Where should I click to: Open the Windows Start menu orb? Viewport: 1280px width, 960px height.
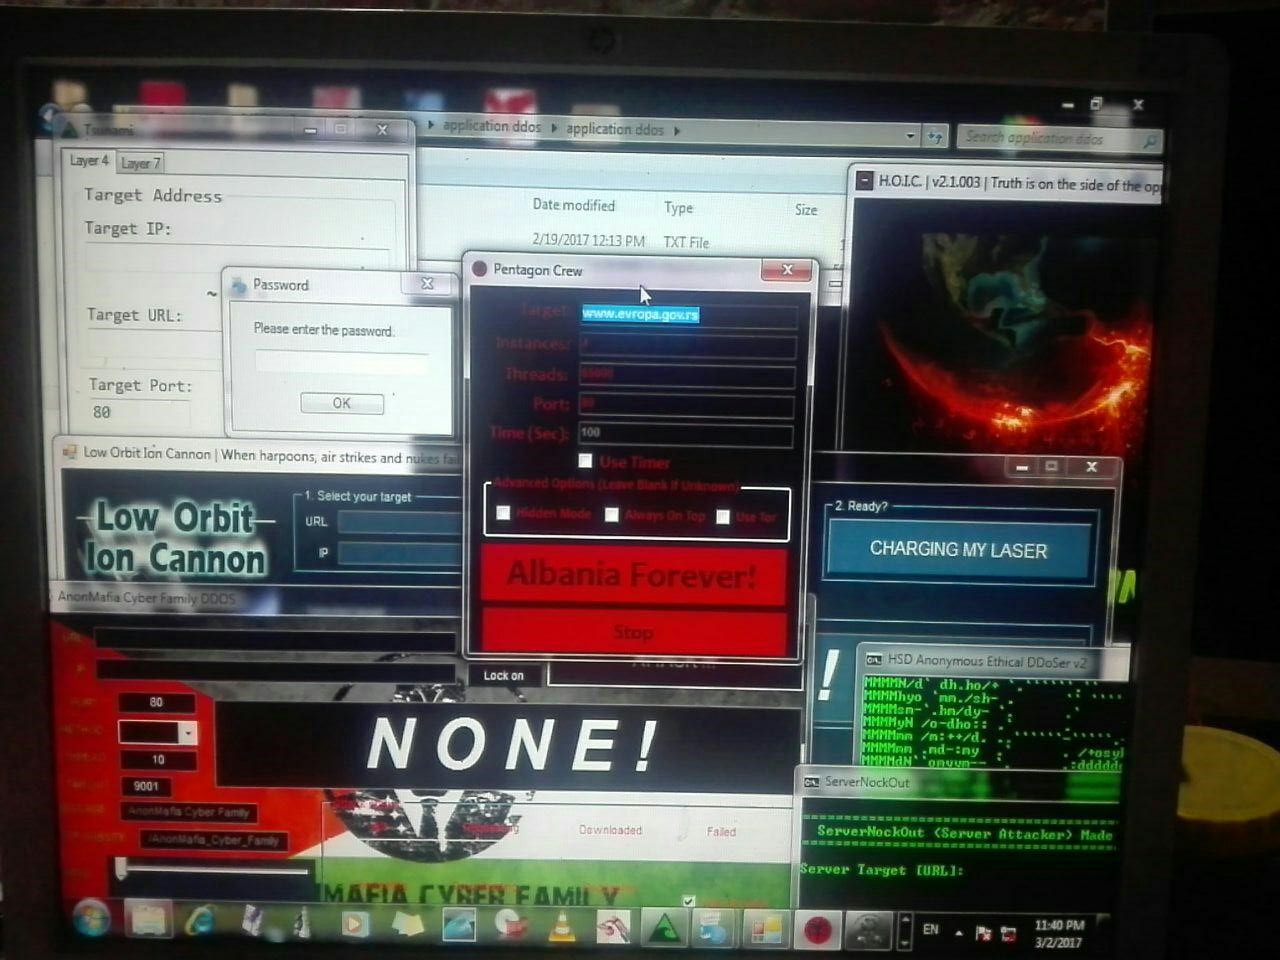point(91,918)
